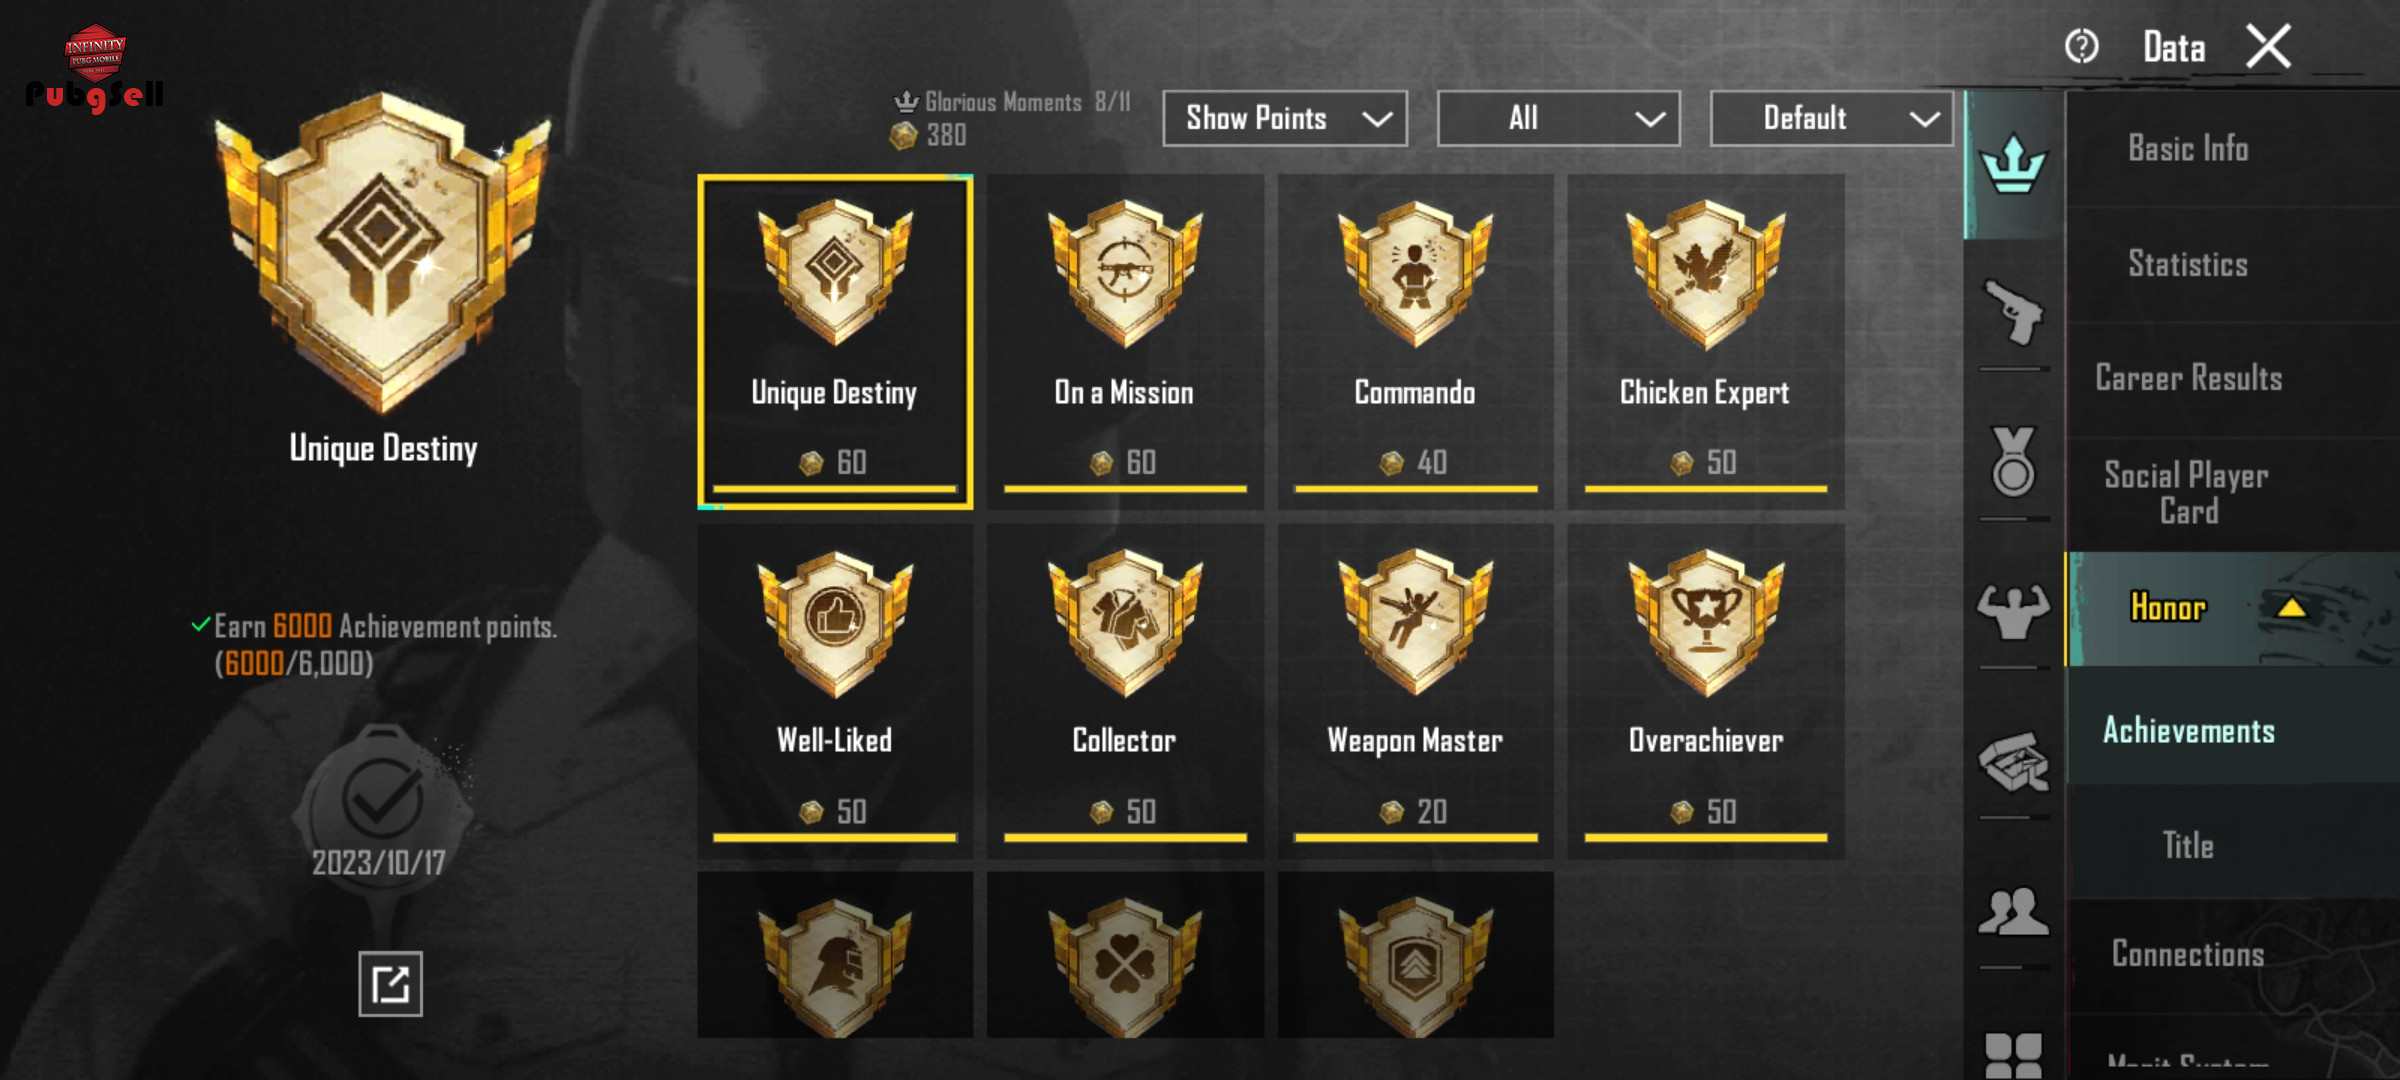Go to the Title submenu item

[x=2188, y=846]
